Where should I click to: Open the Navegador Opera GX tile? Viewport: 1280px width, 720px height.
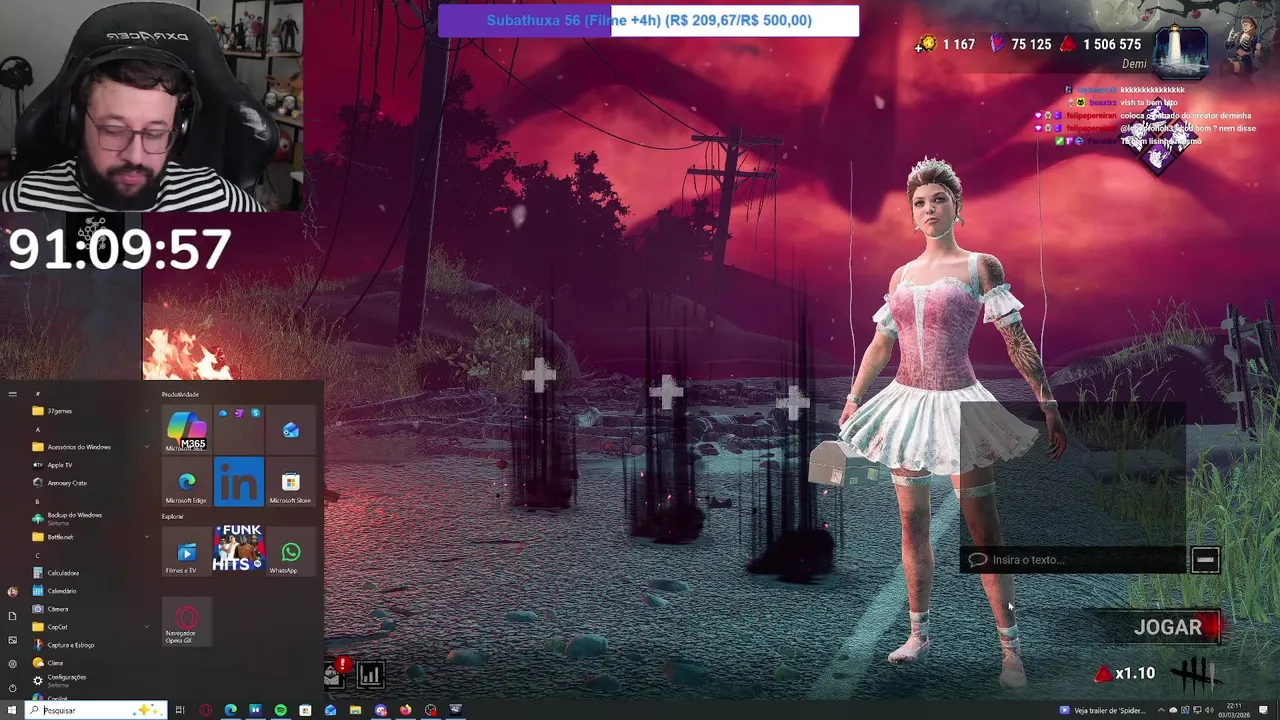click(x=186, y=622)
